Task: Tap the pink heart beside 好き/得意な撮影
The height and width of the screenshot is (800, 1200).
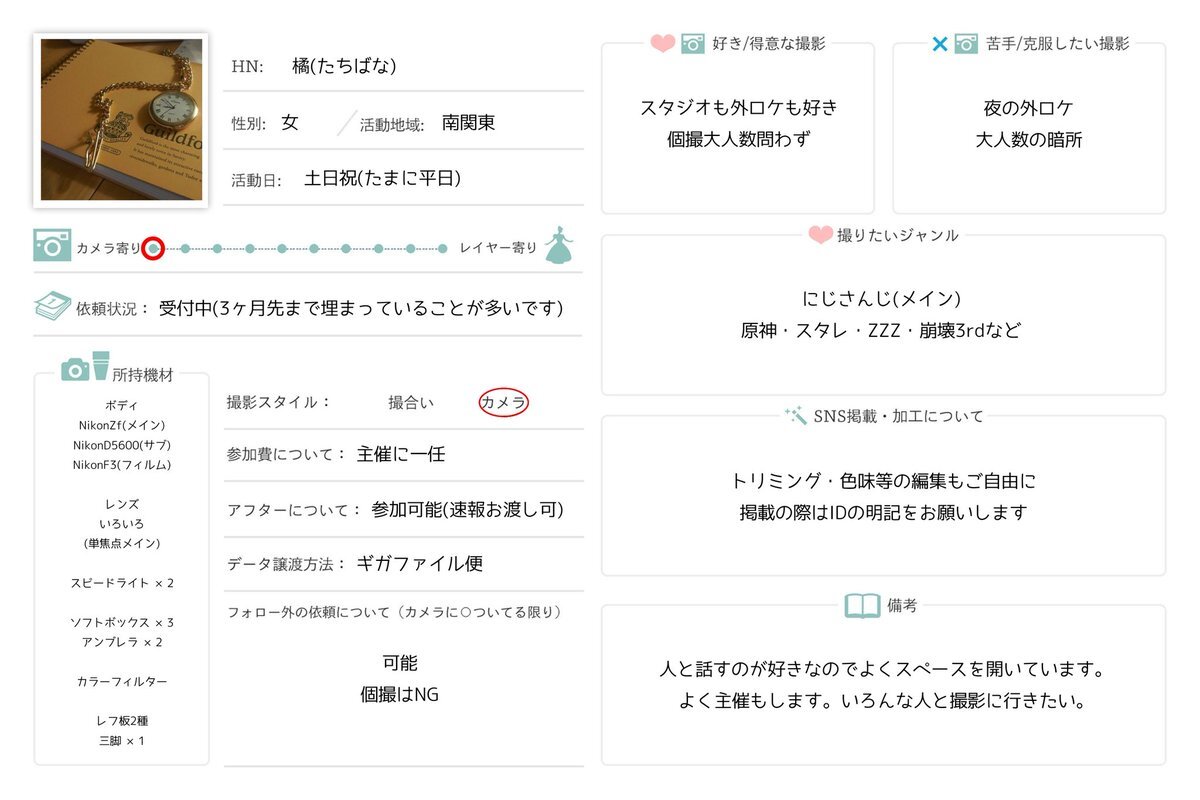Action: [x=662, y=44]
